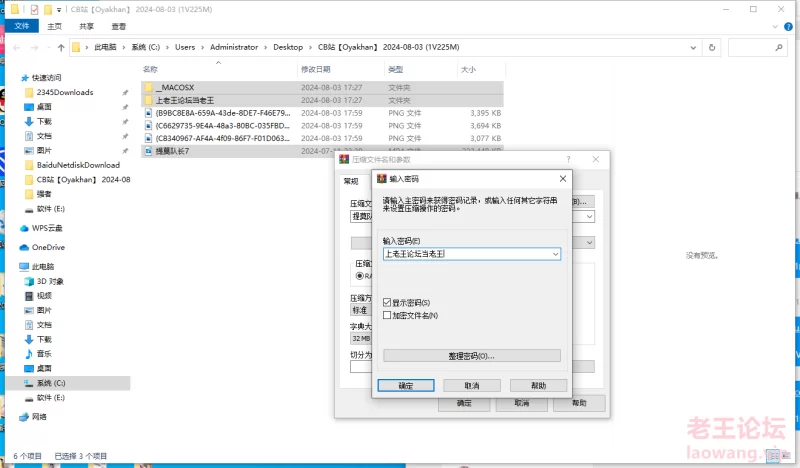The image size is (800, 468).
Task: Select the 常规 tab in archive dialog
Action: 351,181
